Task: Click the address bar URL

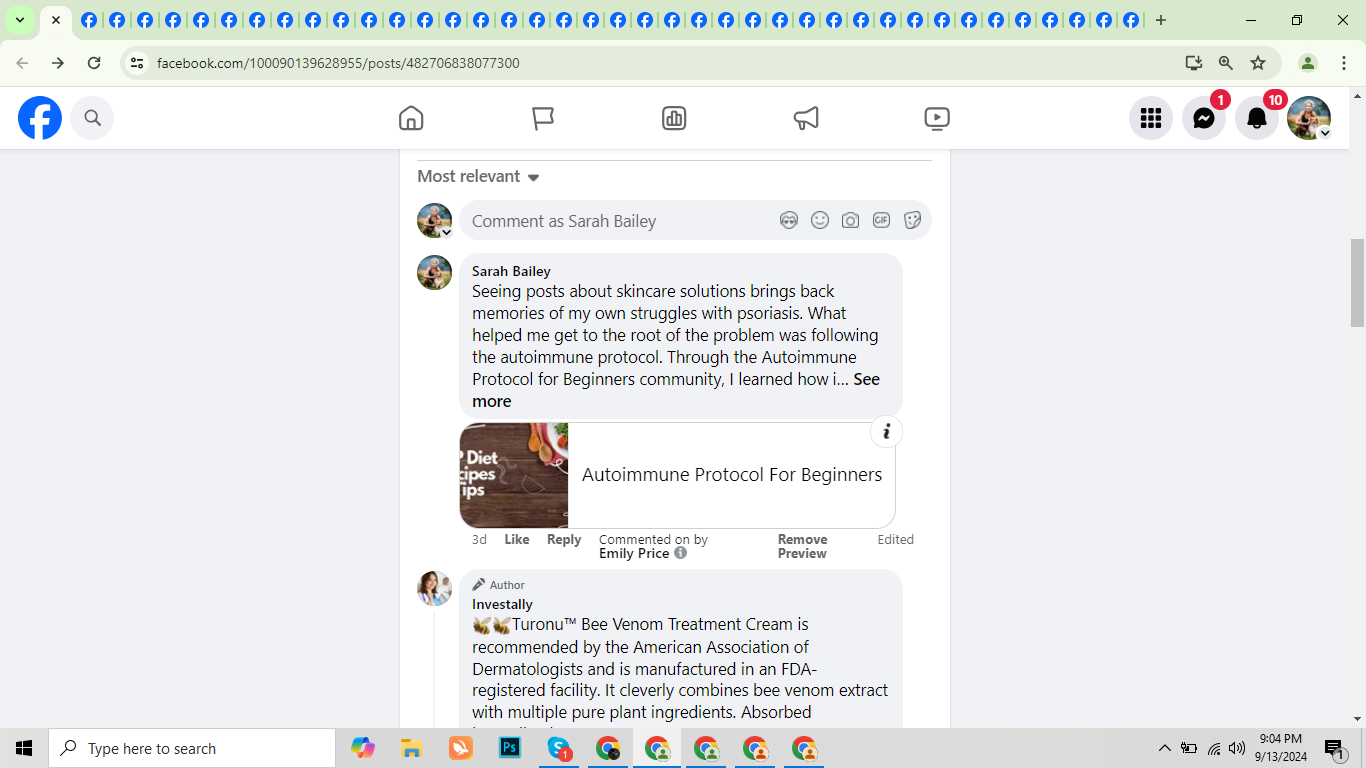Action: (x=338, y=63)
